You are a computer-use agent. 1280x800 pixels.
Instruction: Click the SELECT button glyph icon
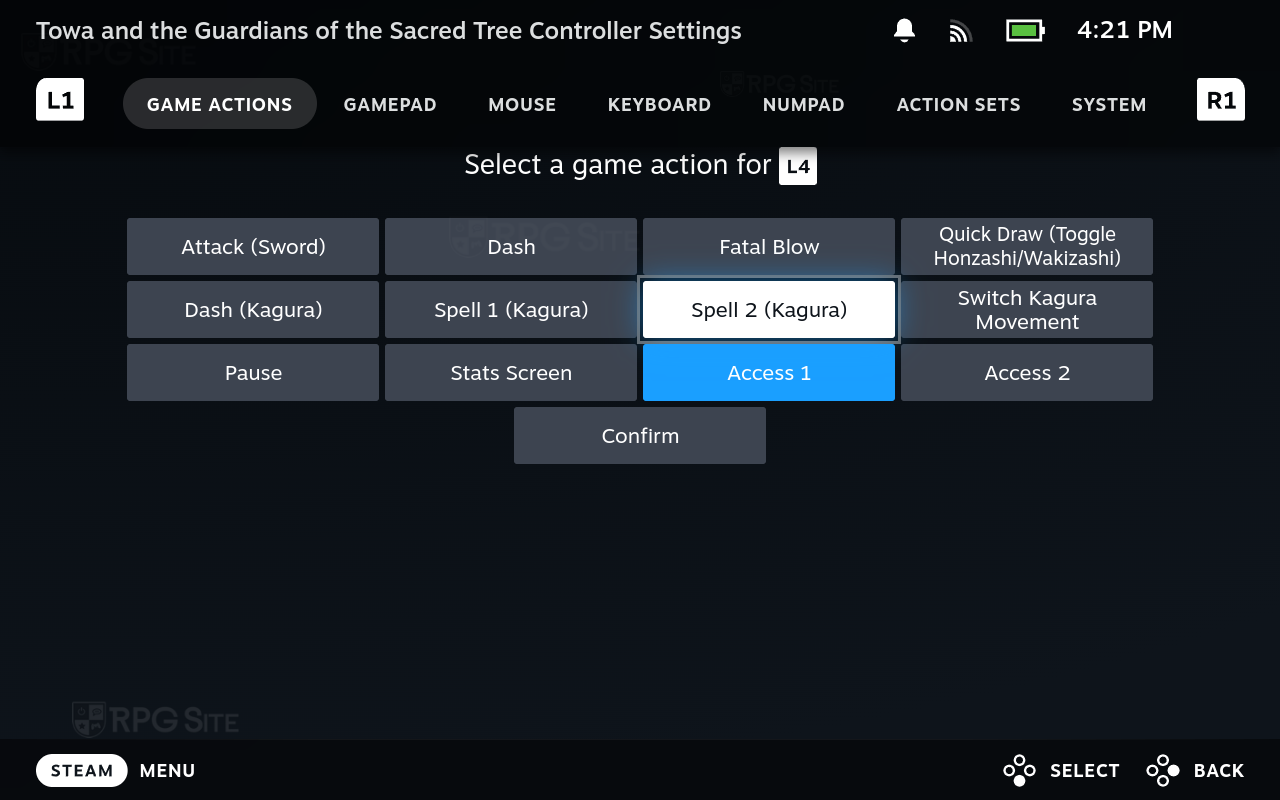(x=1019, y=770)
